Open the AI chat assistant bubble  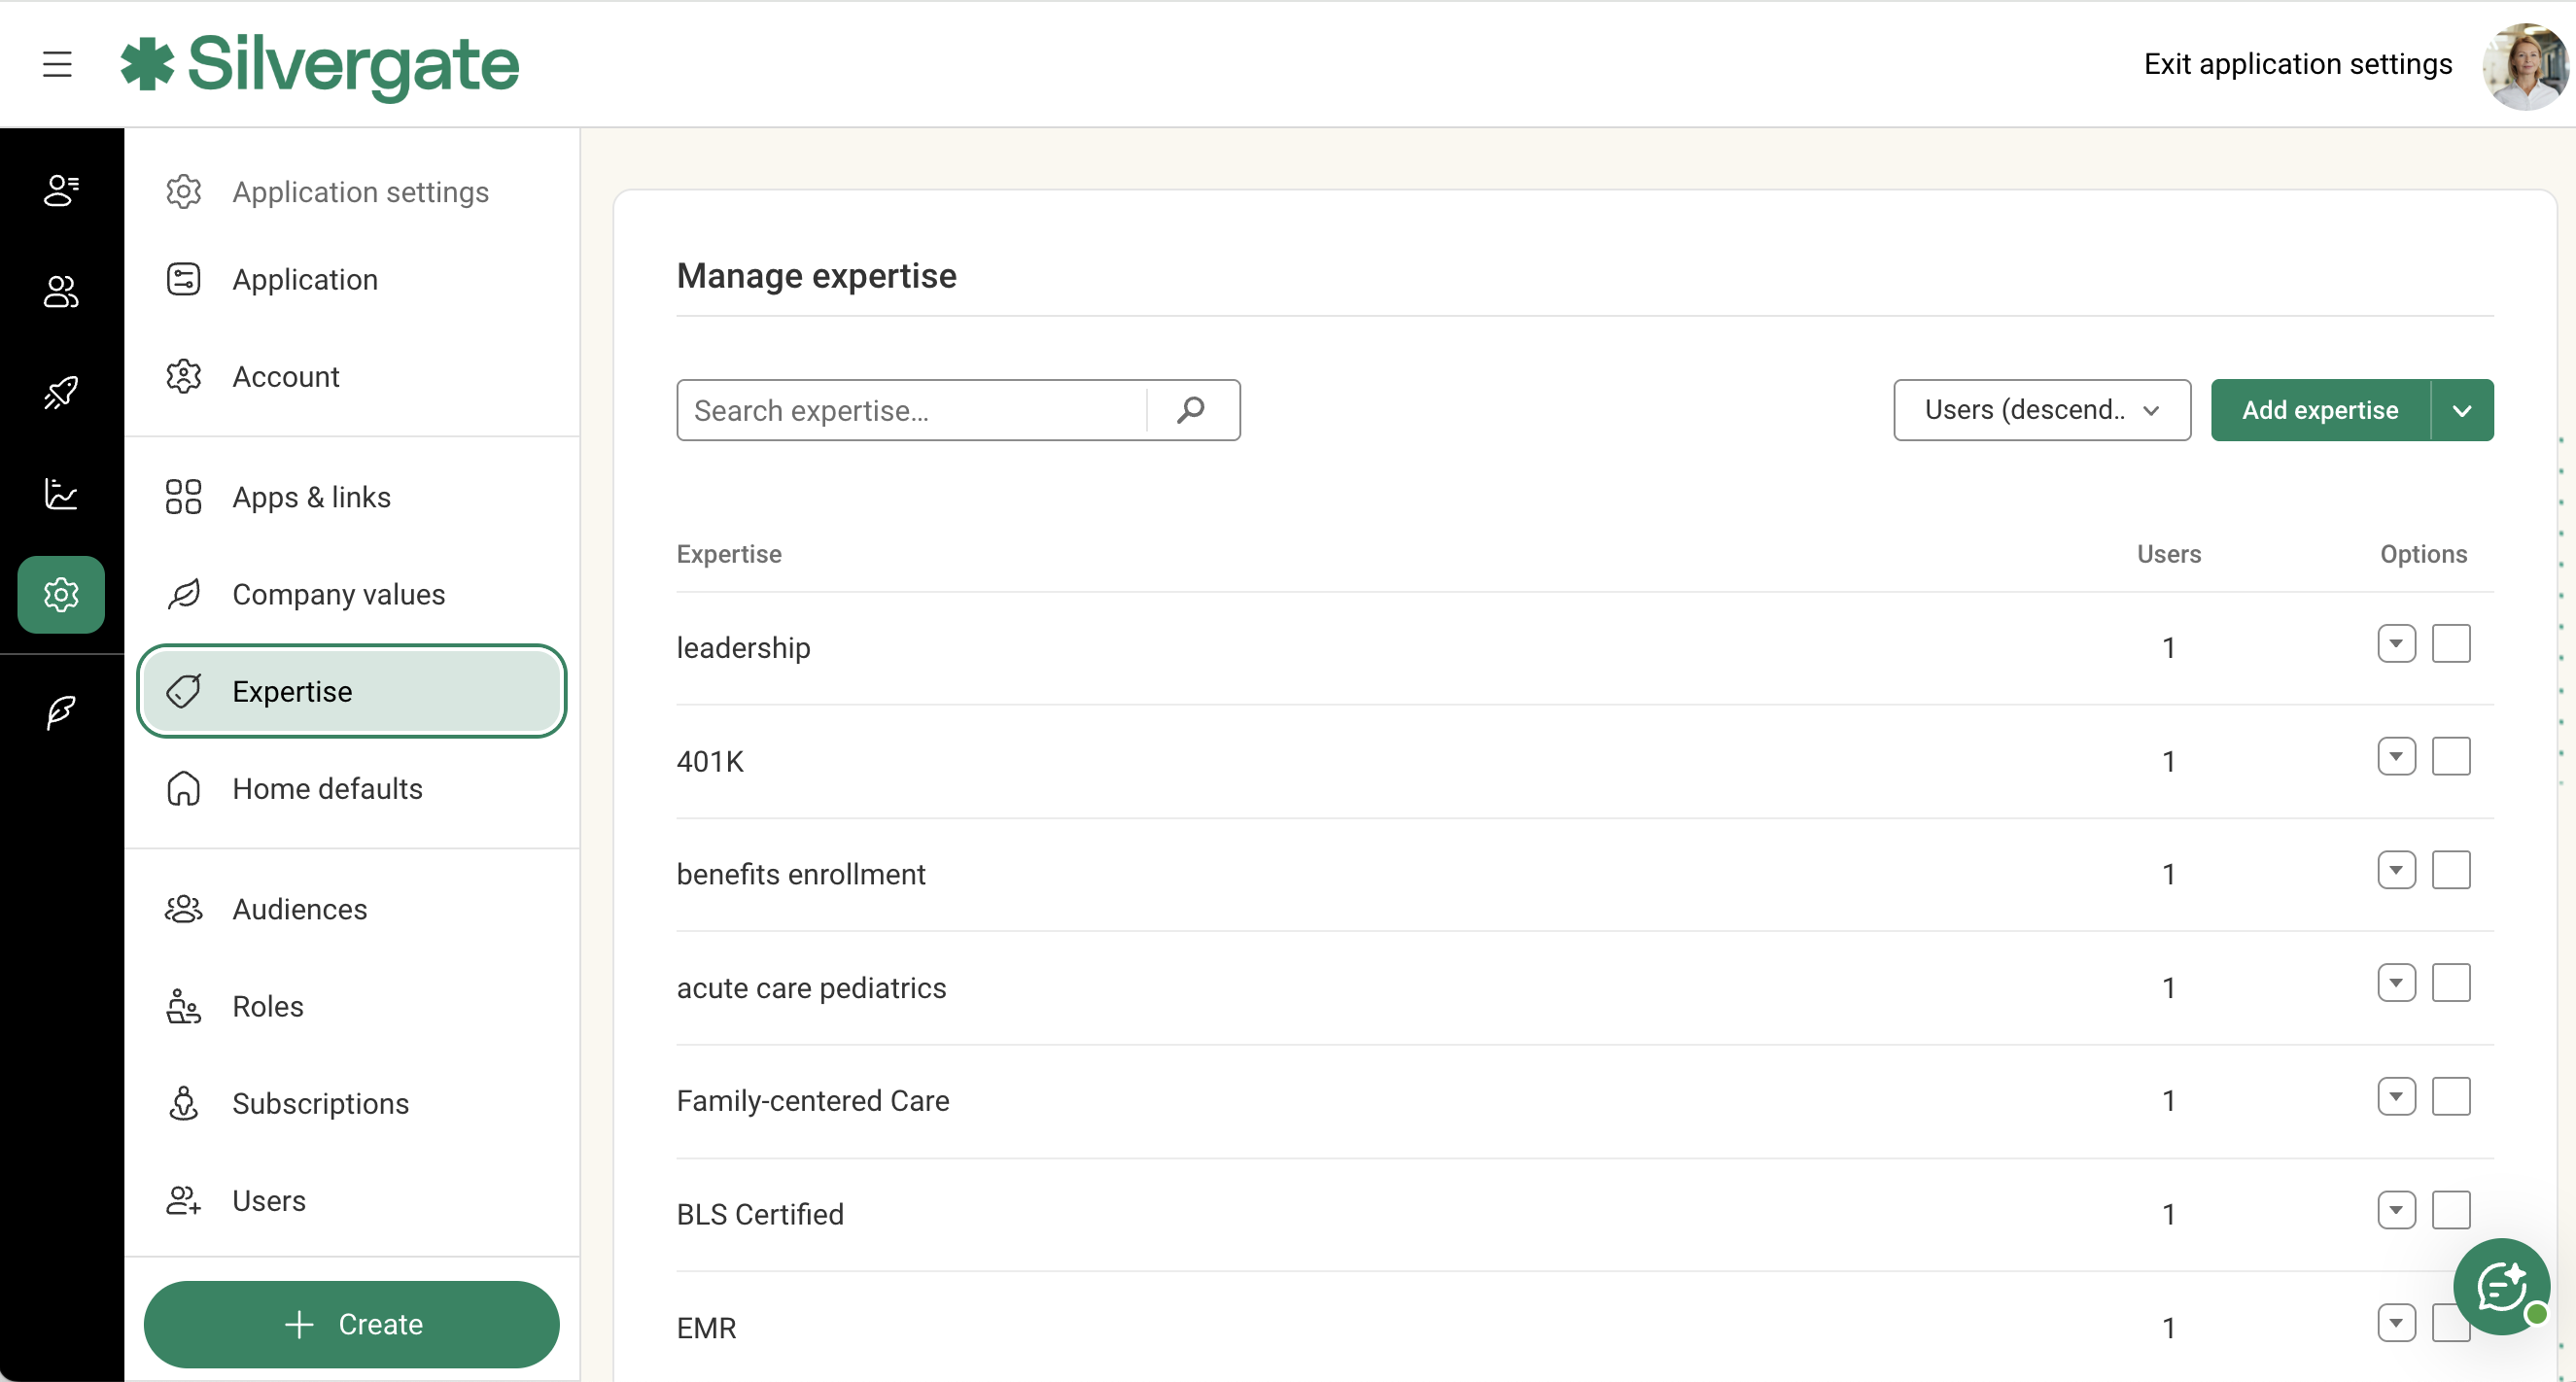tap(2502, 1287)
